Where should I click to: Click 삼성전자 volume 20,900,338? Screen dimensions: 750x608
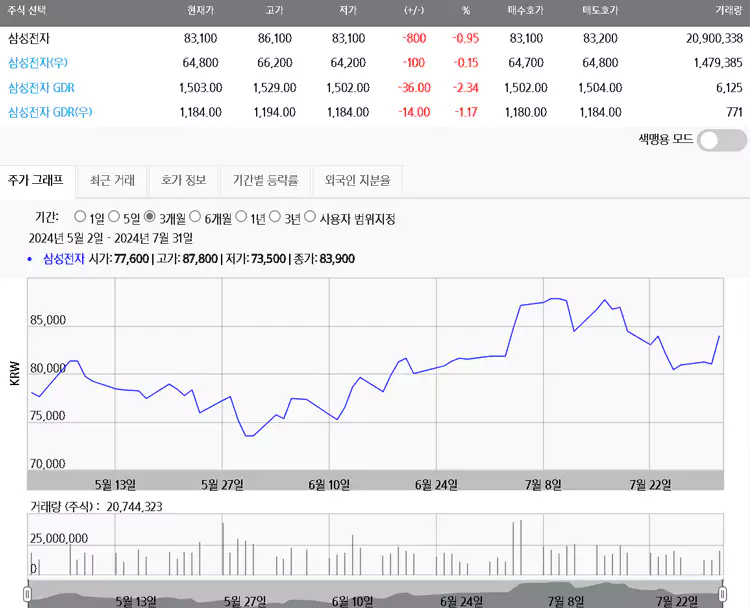714,38
